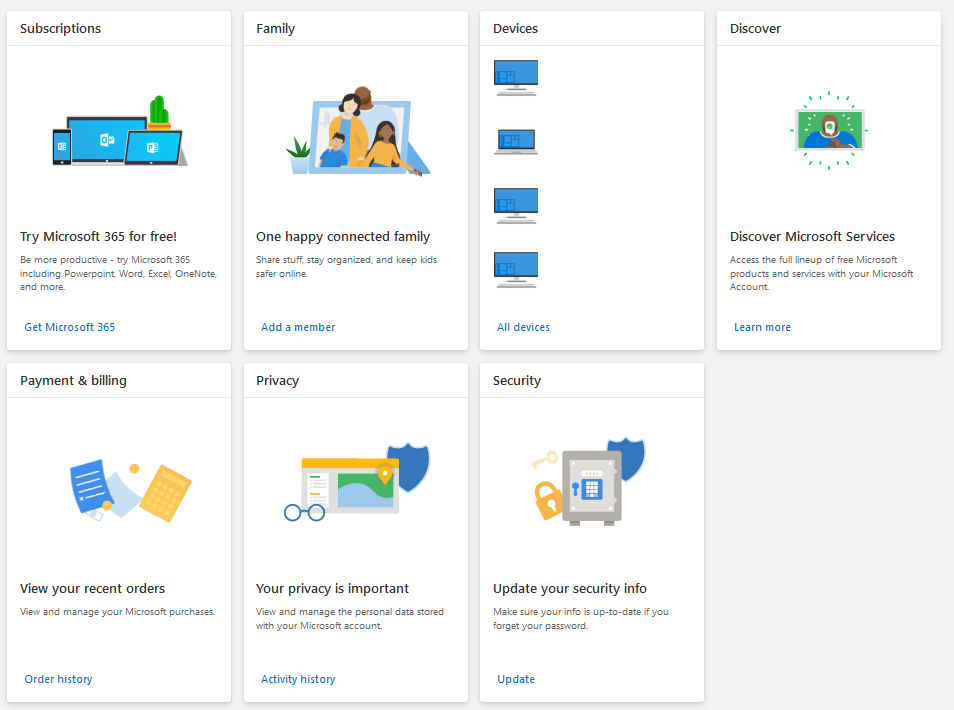This screenshot has height=710, width=954.
Task: Click the Devices card header
Action: pos(592,29)
